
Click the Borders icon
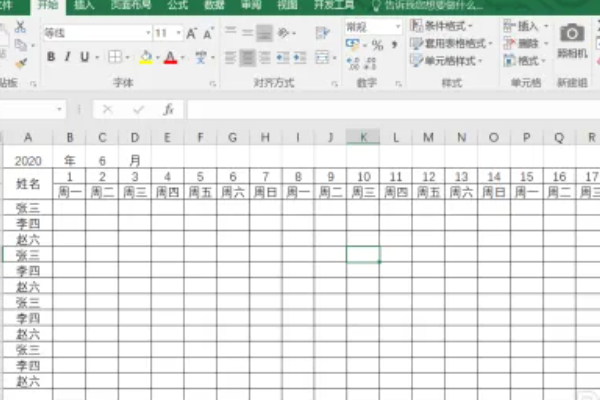click(115, 57)
